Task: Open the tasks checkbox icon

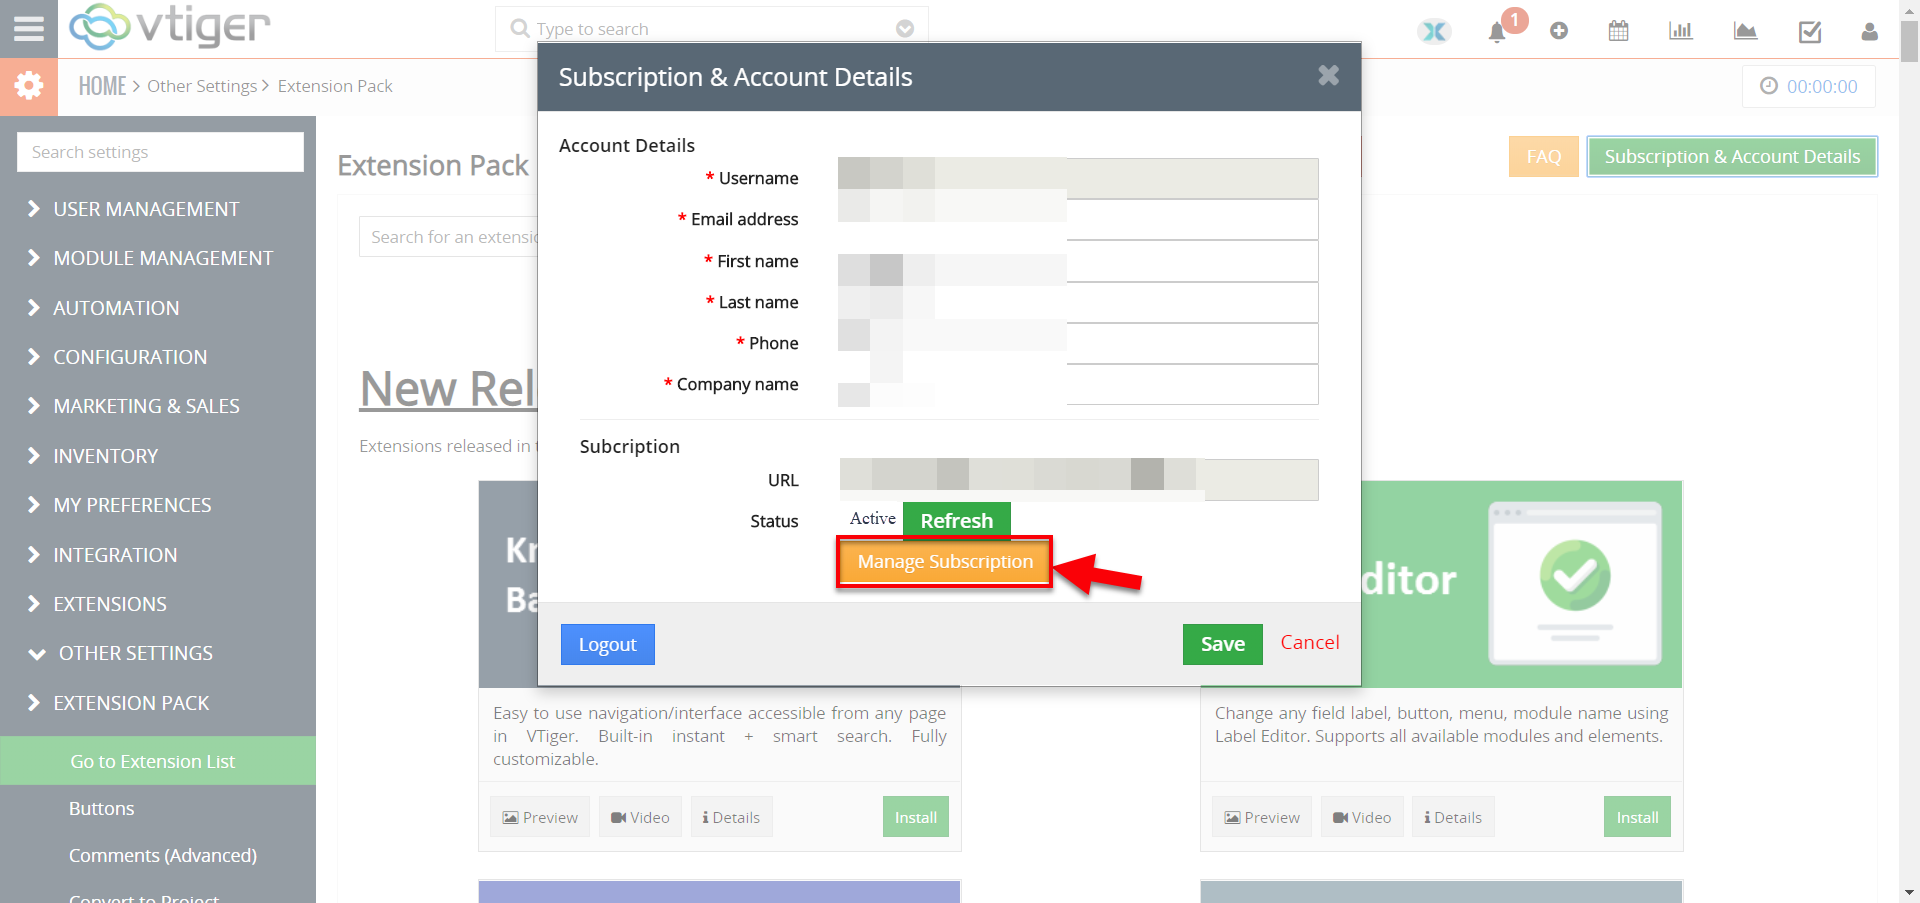Action: point(1809,32)
